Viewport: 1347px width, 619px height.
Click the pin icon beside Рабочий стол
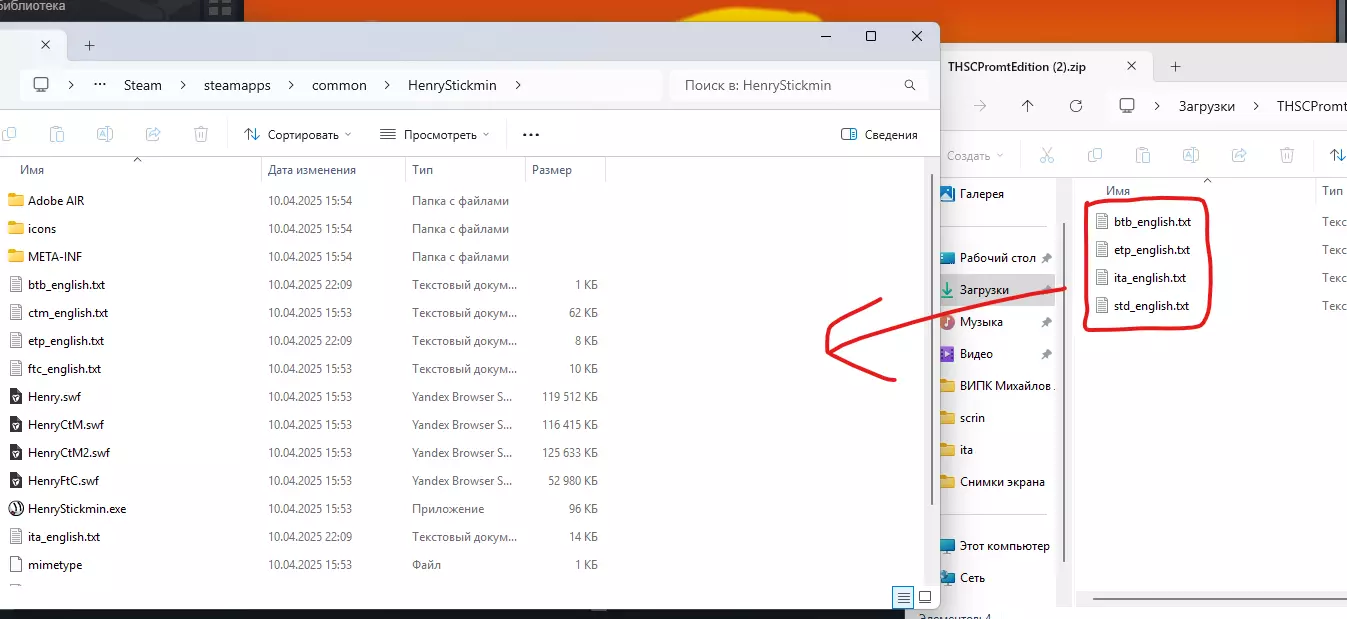pos(1046,258)
